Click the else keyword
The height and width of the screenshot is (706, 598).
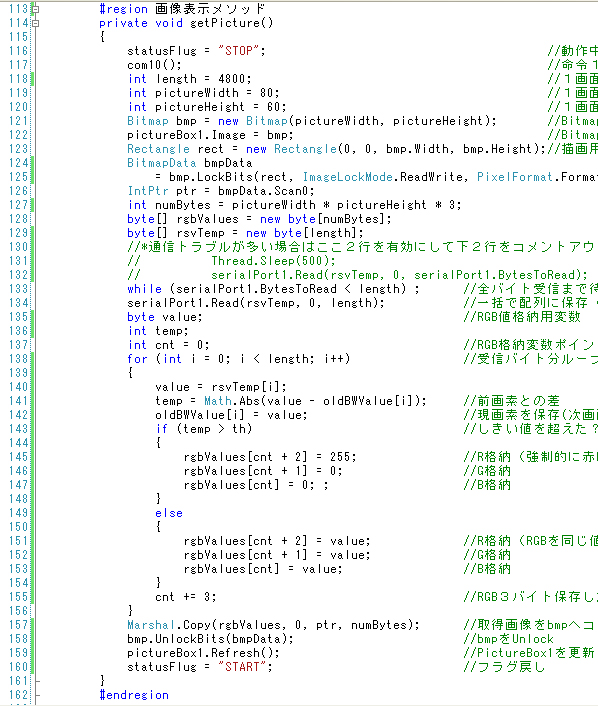[169, 513]
